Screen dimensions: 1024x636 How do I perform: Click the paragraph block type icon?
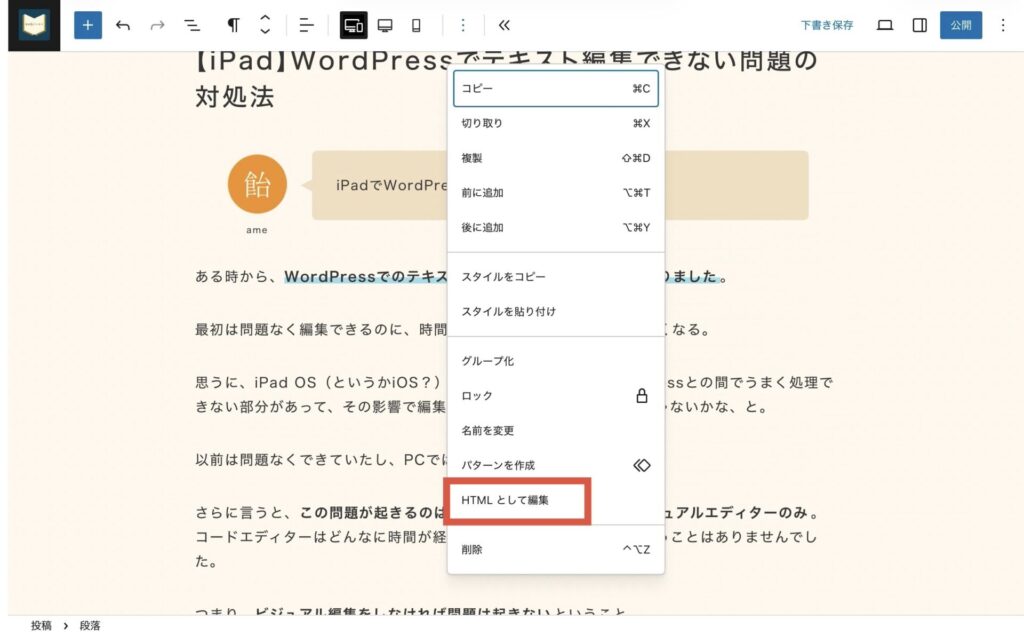[233, 25]
